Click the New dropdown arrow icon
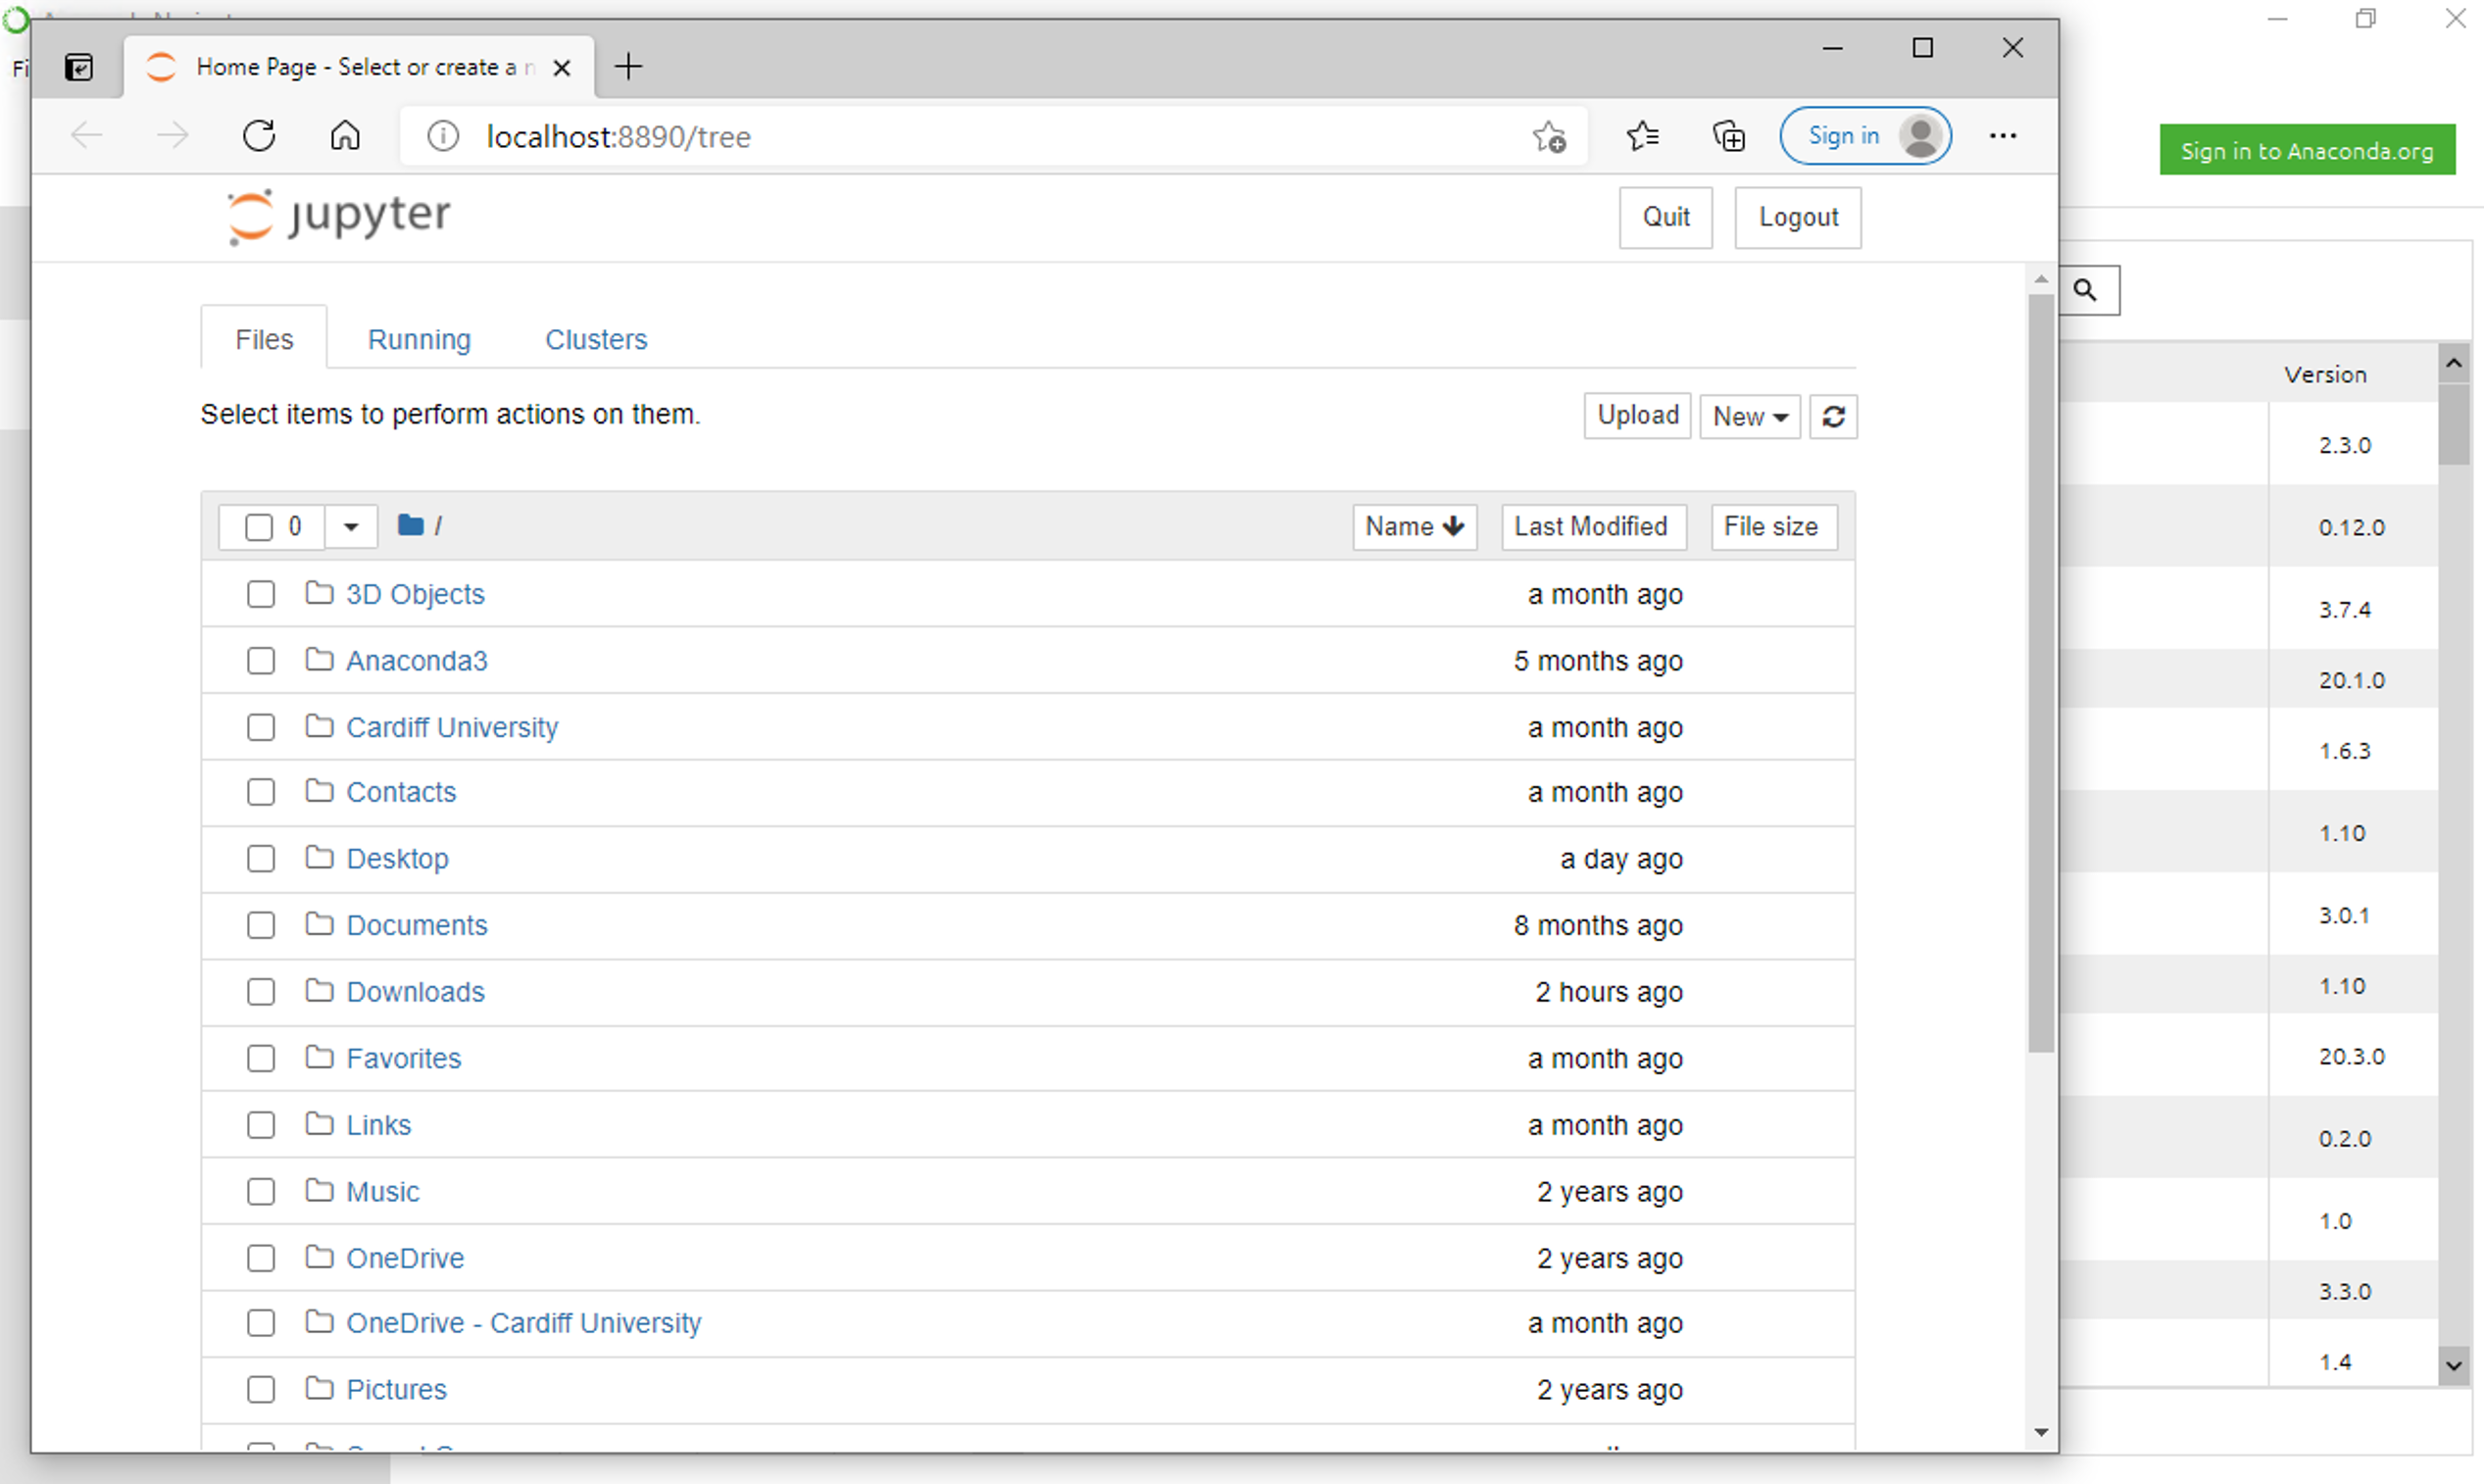2484x1484 pixels. (x=1779, y=416)
